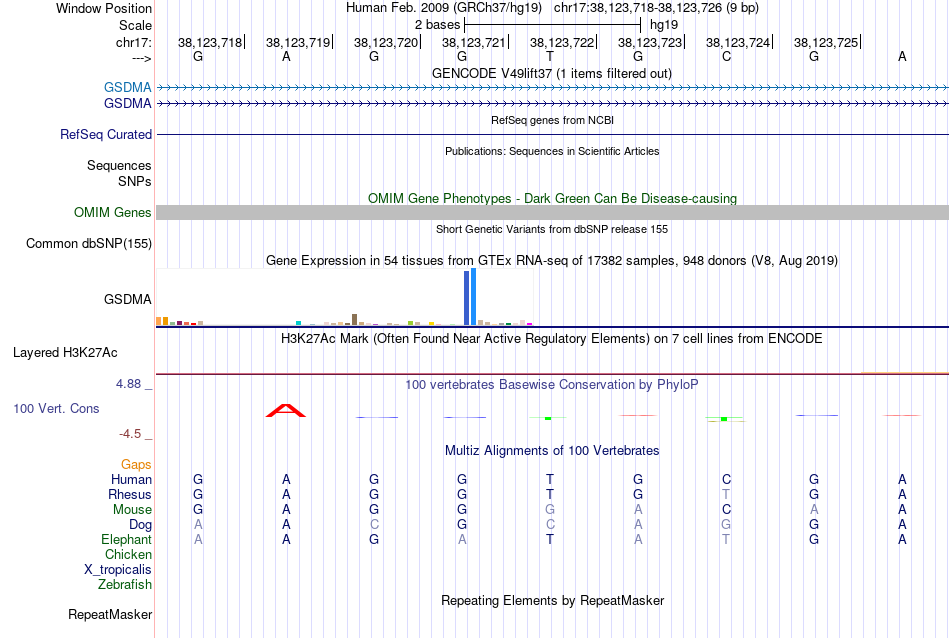
Task: Select the Sequences track label
Action: (x=119, y=165)
